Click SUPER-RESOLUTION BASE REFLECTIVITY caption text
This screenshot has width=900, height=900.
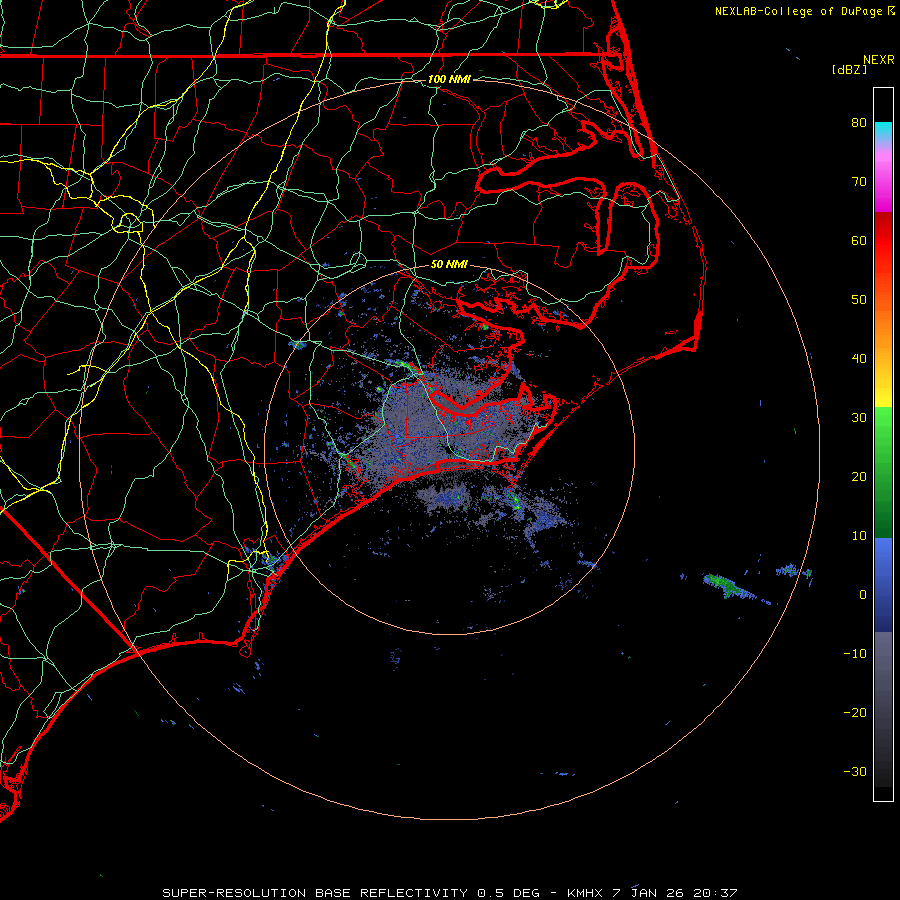315,893
